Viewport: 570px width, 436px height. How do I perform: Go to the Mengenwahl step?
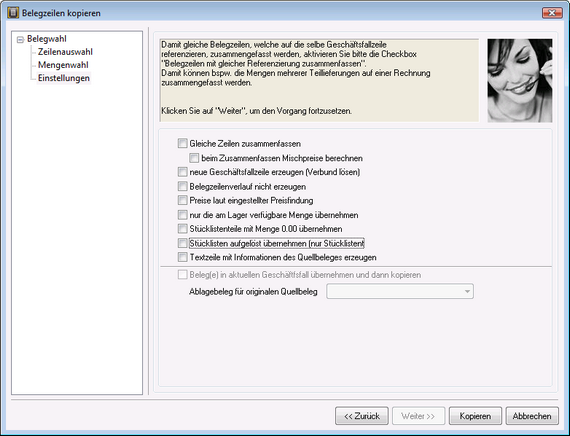coord(63,65)
